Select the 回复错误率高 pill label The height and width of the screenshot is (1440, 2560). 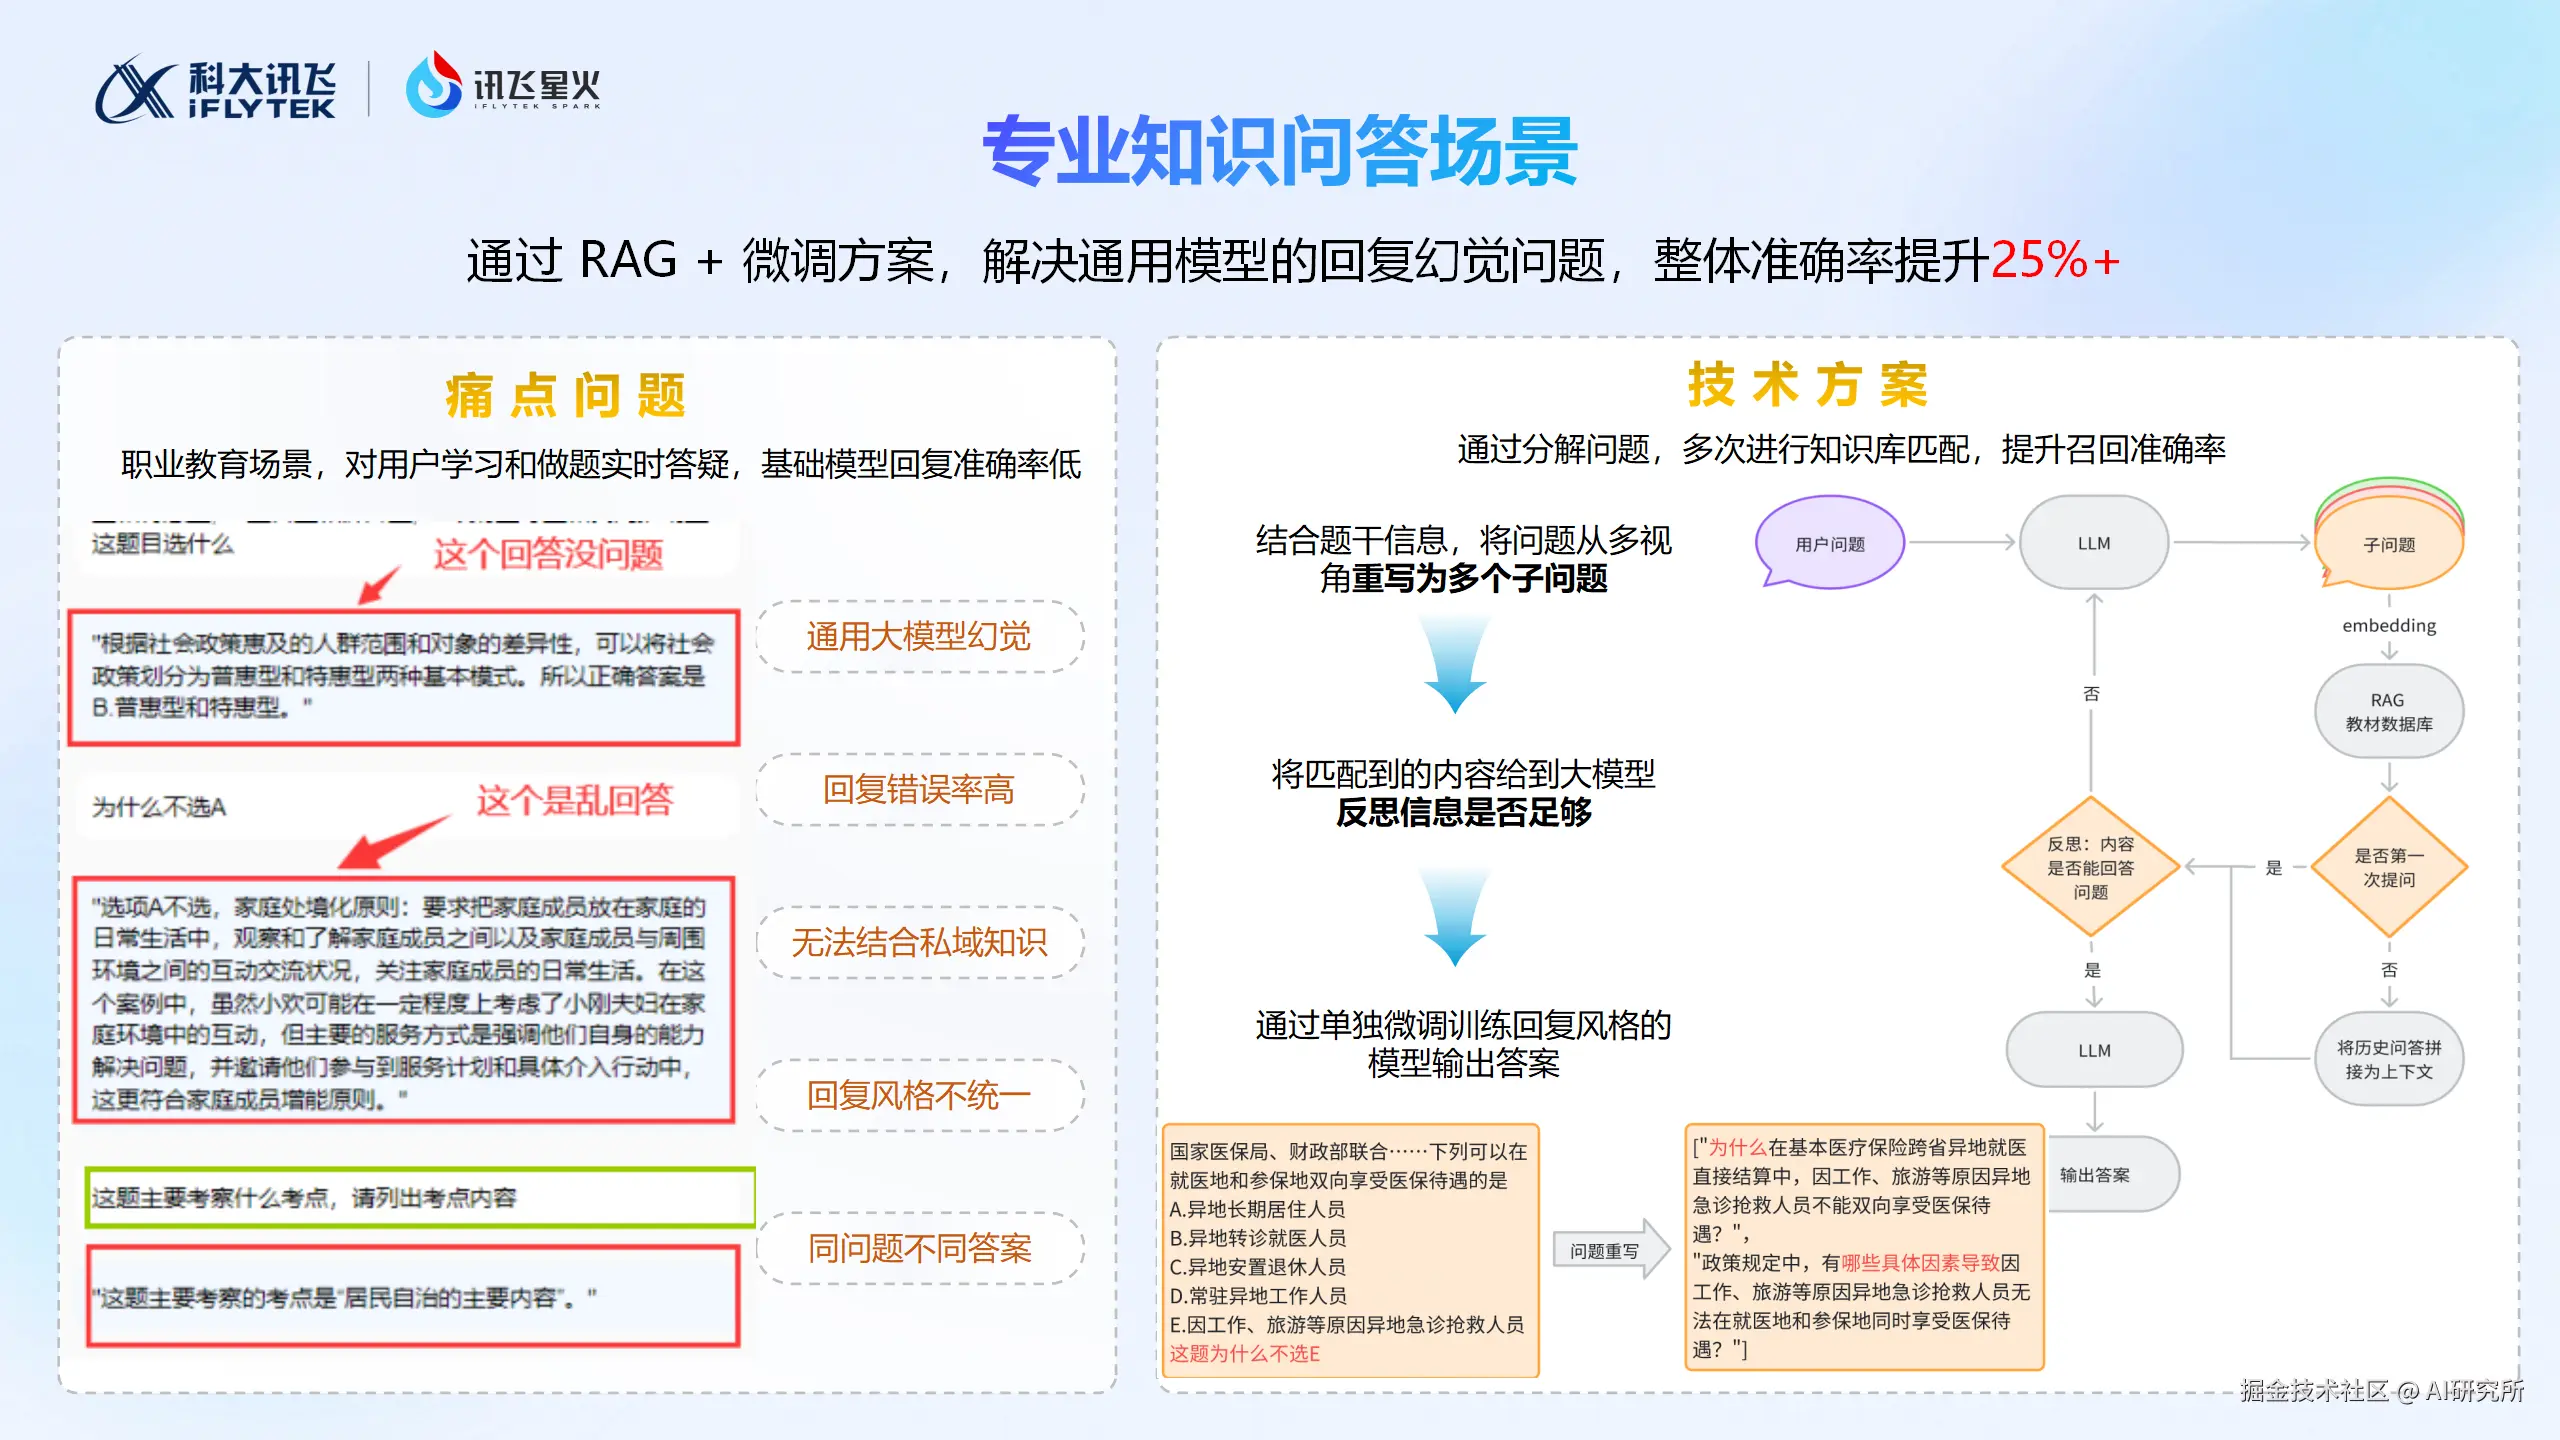pos(919,790)
